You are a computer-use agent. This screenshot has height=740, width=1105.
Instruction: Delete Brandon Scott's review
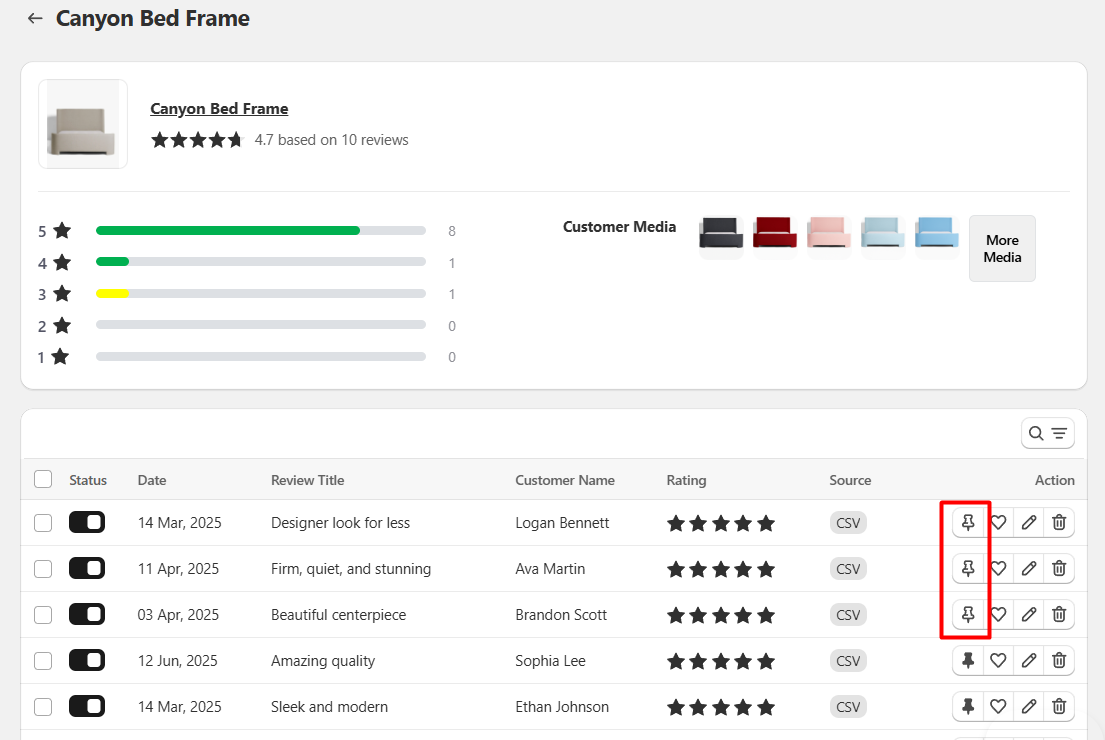[1059, 615]
